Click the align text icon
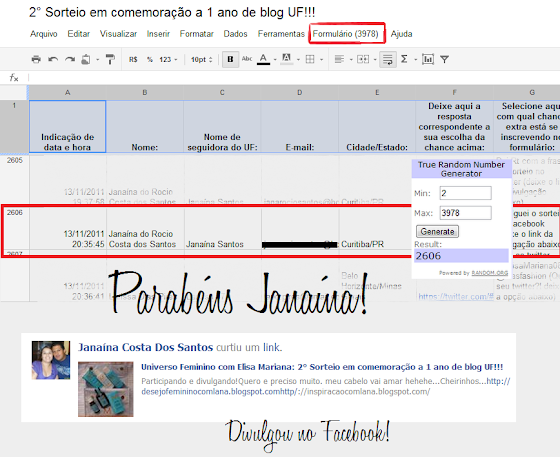 click(x=339, y=59)
